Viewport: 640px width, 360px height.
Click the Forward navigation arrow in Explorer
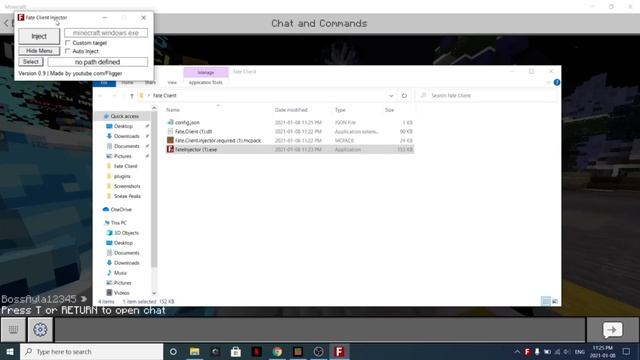[x=114, y=96]
